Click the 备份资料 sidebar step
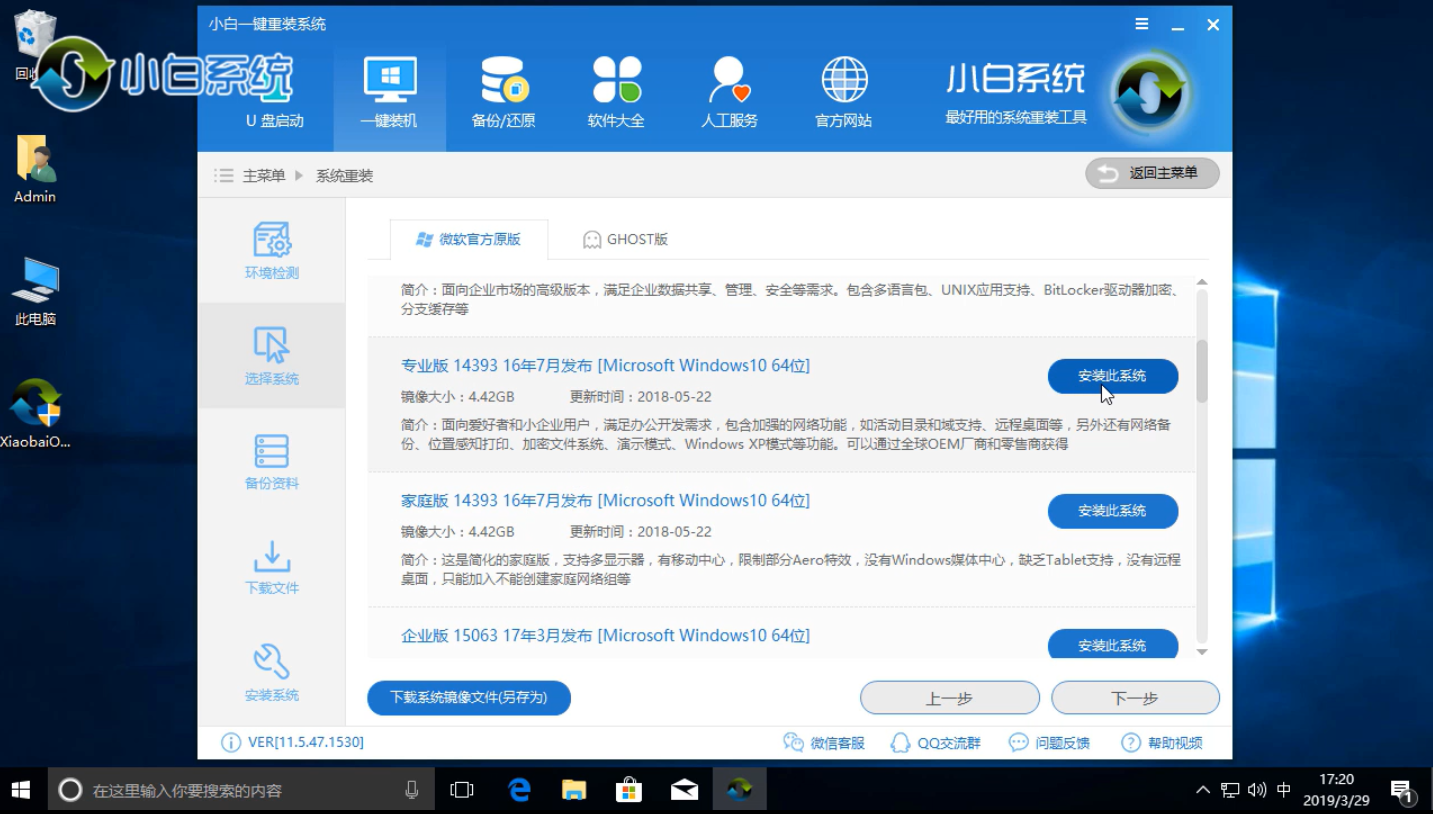This screenshot has width=1433, height=814. pyautogui.click(x=272, y=462)
